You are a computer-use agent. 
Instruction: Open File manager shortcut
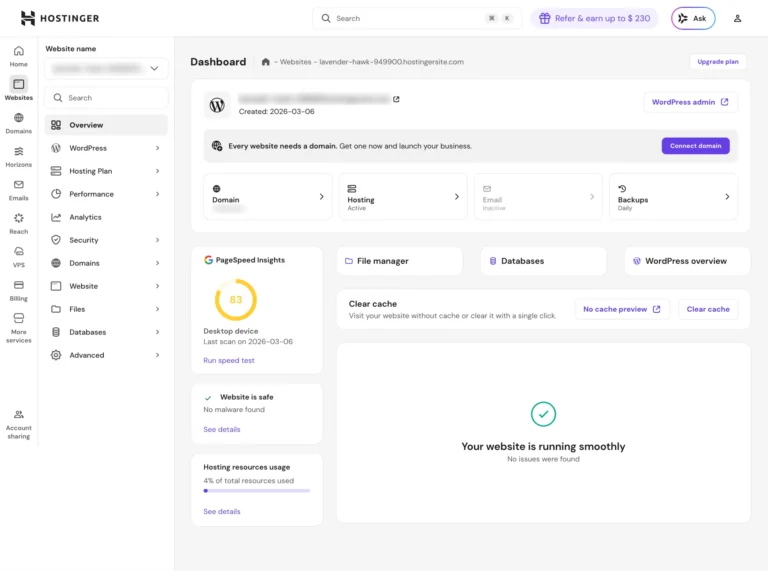point(400,261)
